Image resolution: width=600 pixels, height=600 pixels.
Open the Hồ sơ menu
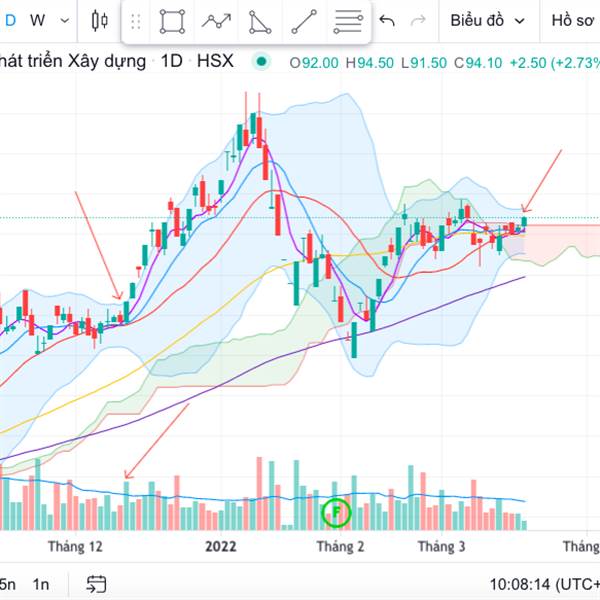(572, 20)
